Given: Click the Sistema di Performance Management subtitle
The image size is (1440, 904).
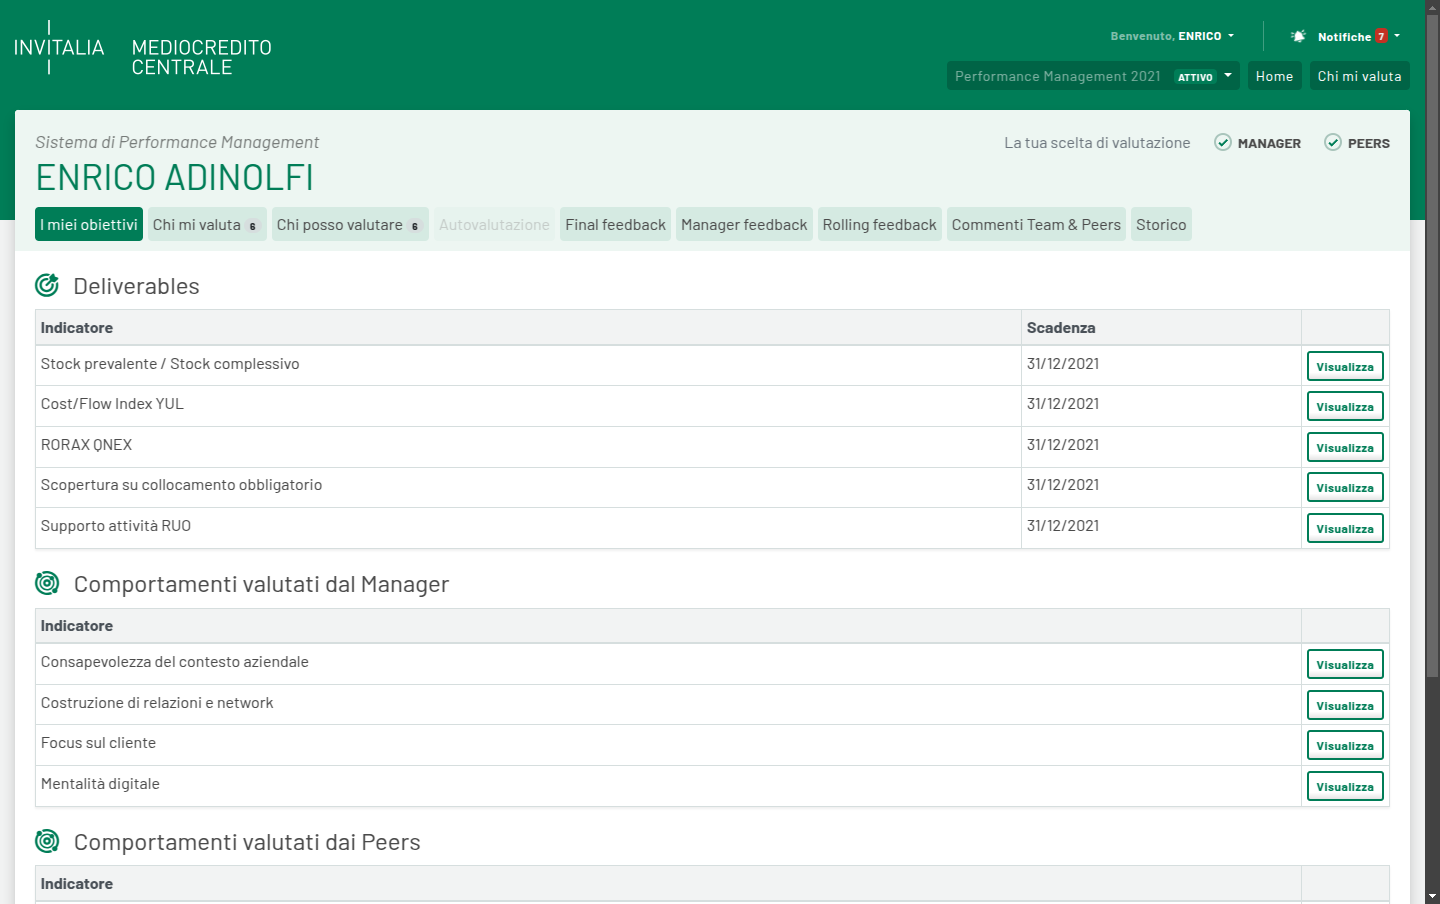Looking at the screenshot, I should 177,142.
